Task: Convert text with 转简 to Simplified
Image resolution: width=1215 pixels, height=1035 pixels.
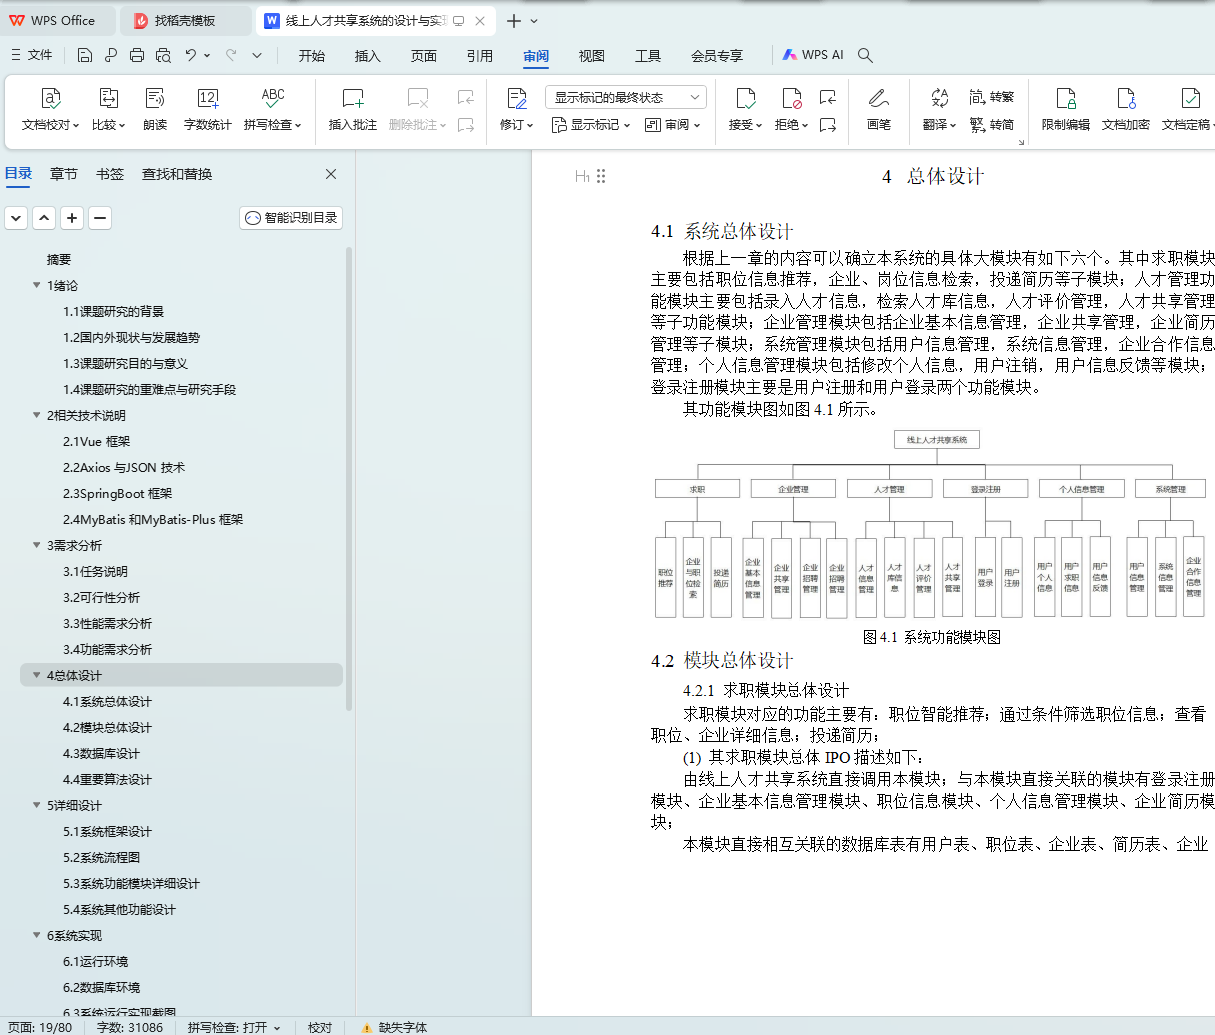Action: (991, 125)
